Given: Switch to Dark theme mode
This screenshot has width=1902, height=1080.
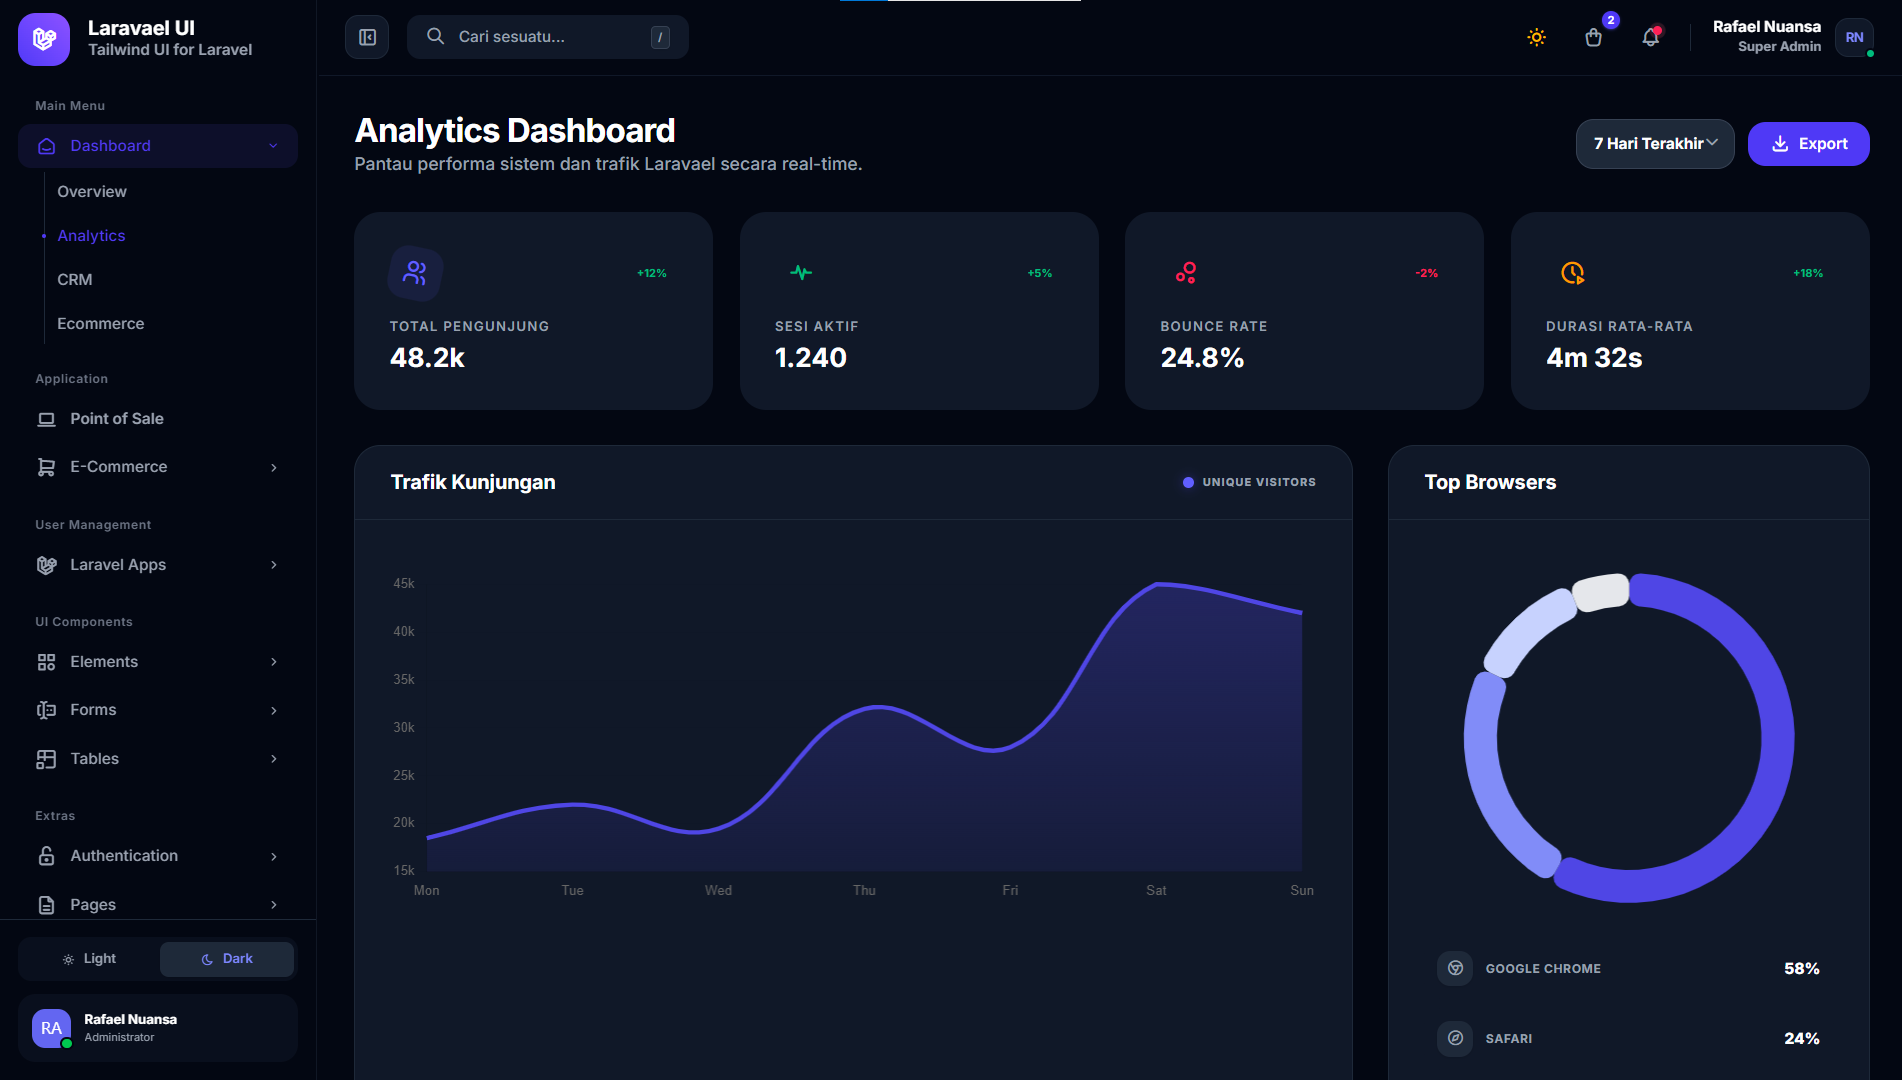Looking at the screenshot, I should [x=227, y=959].
